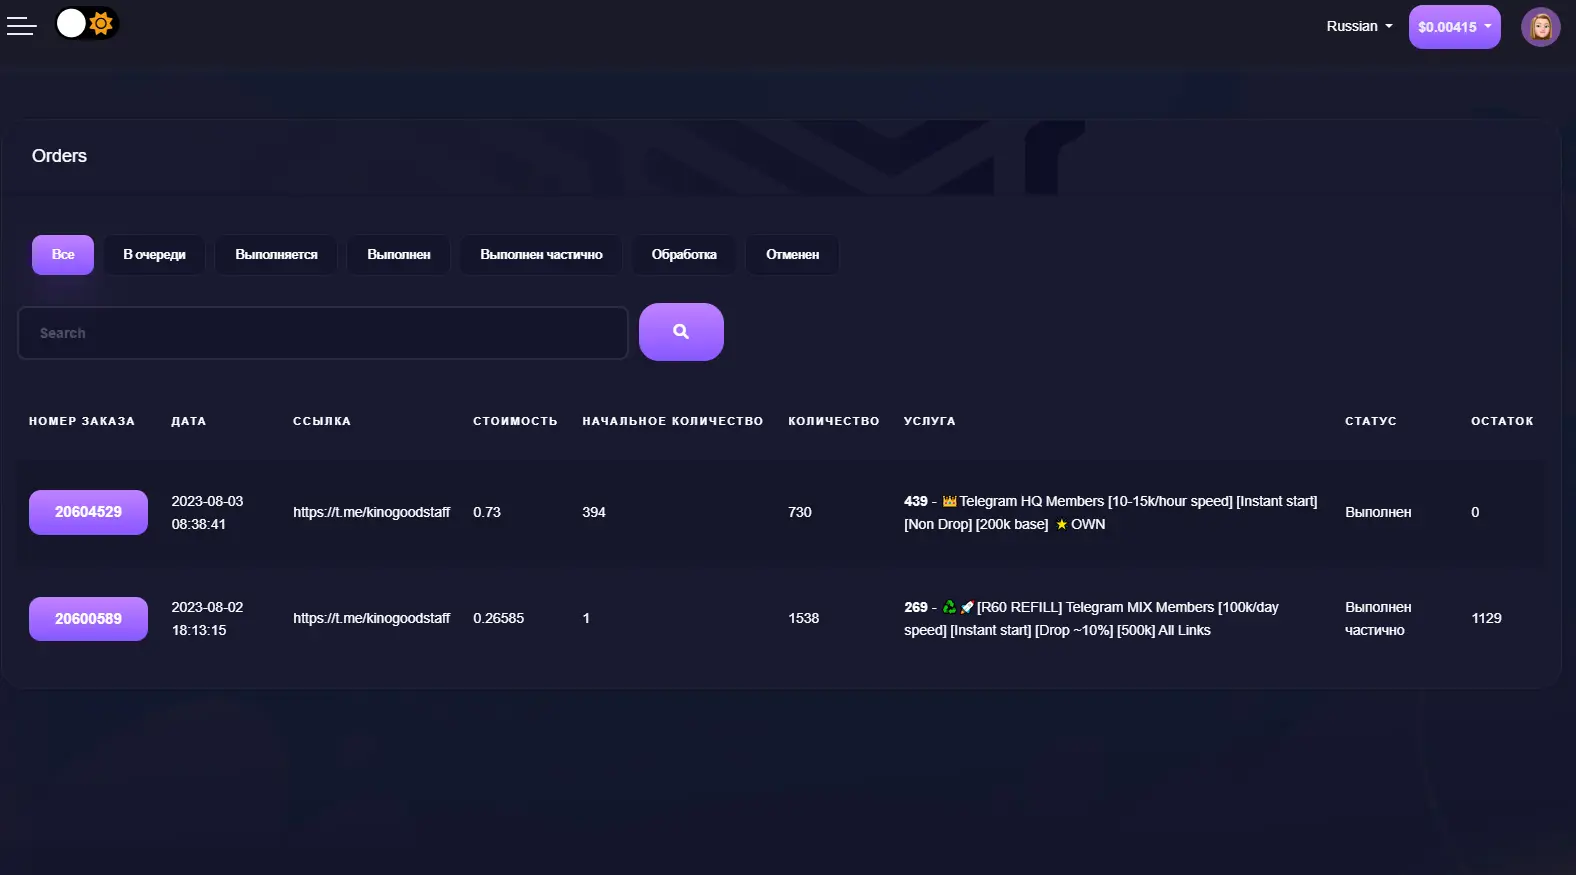Select the quantity value 1538
The image size is (1576, 875).
coord(803,618)
